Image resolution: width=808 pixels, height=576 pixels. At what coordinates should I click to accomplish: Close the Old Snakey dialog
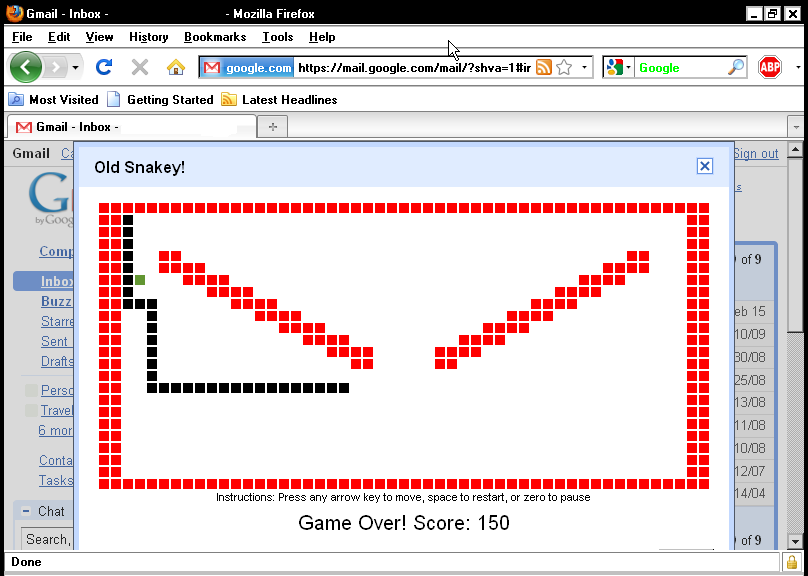[x=704, y=166]
